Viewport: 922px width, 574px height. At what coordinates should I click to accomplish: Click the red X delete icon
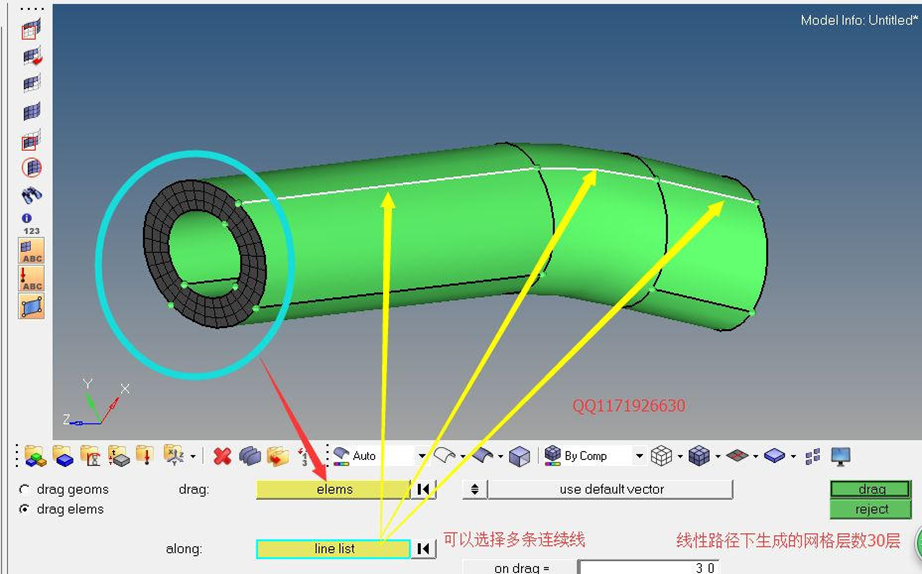coord(222,456)
